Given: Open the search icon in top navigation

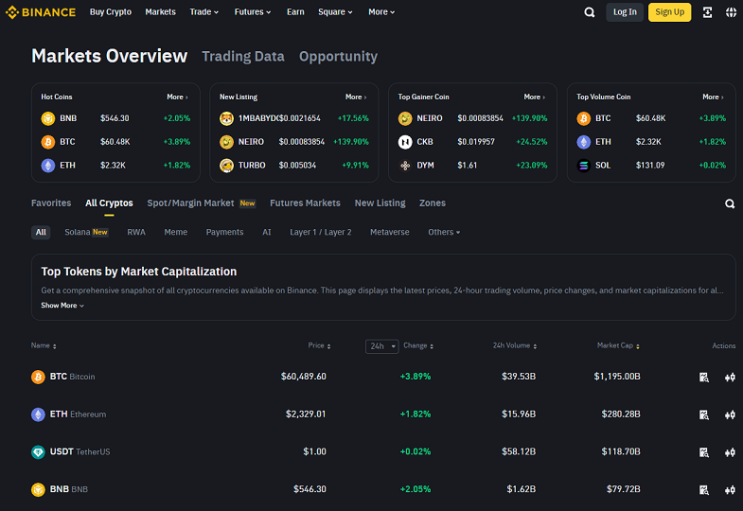Looking at the screenshot, I should (589, 12).
